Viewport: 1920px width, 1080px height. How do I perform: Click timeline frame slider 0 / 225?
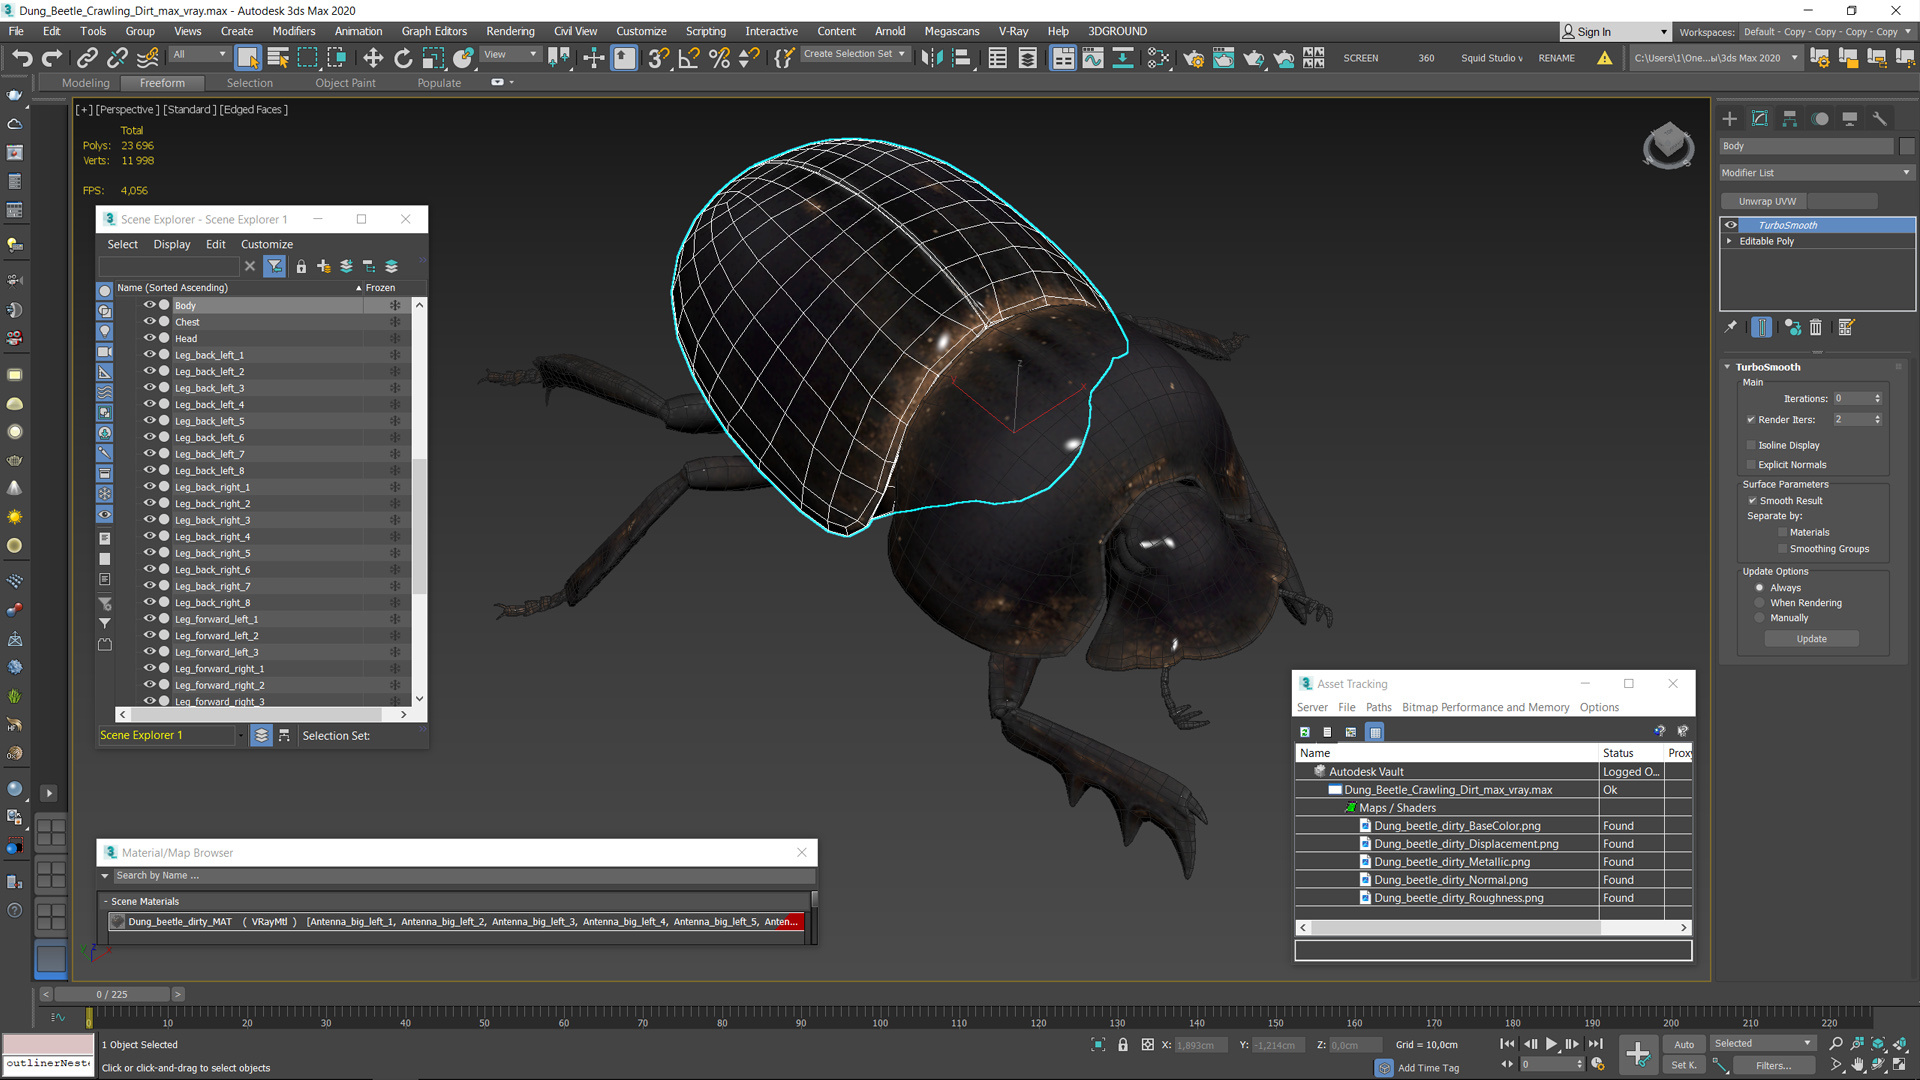point(112,994)
